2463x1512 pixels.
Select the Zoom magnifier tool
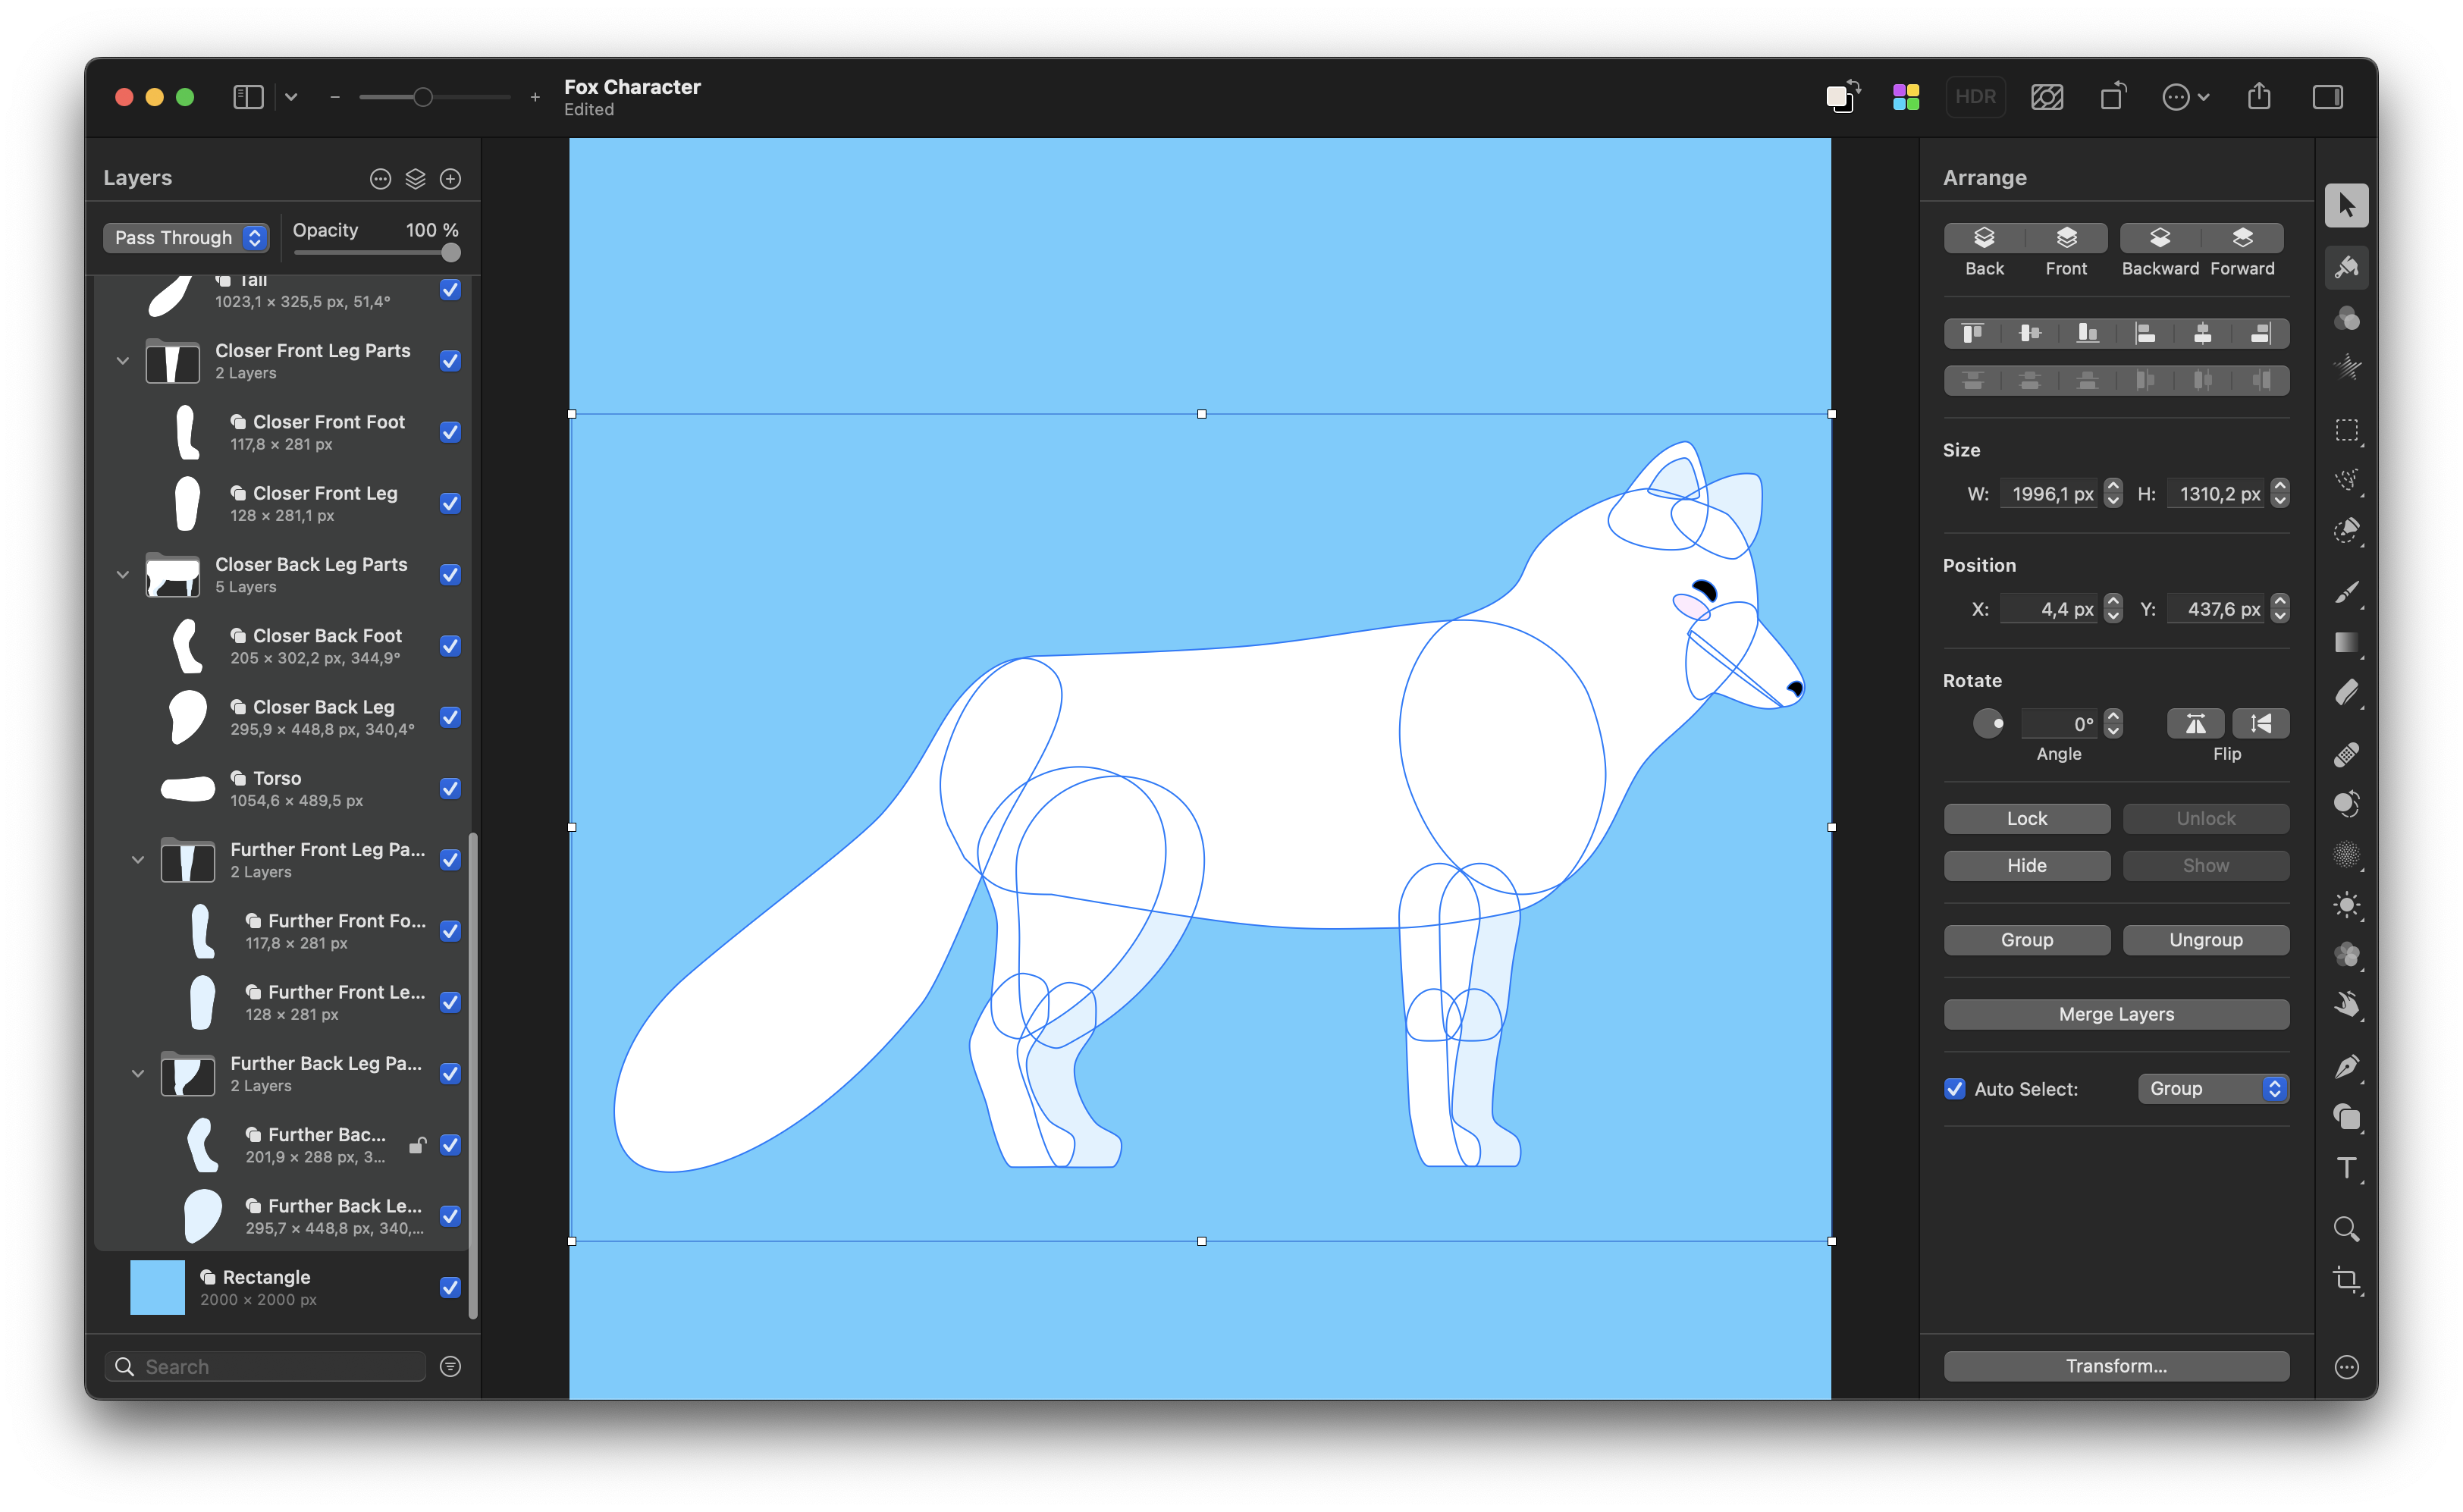[2346, 1228]
